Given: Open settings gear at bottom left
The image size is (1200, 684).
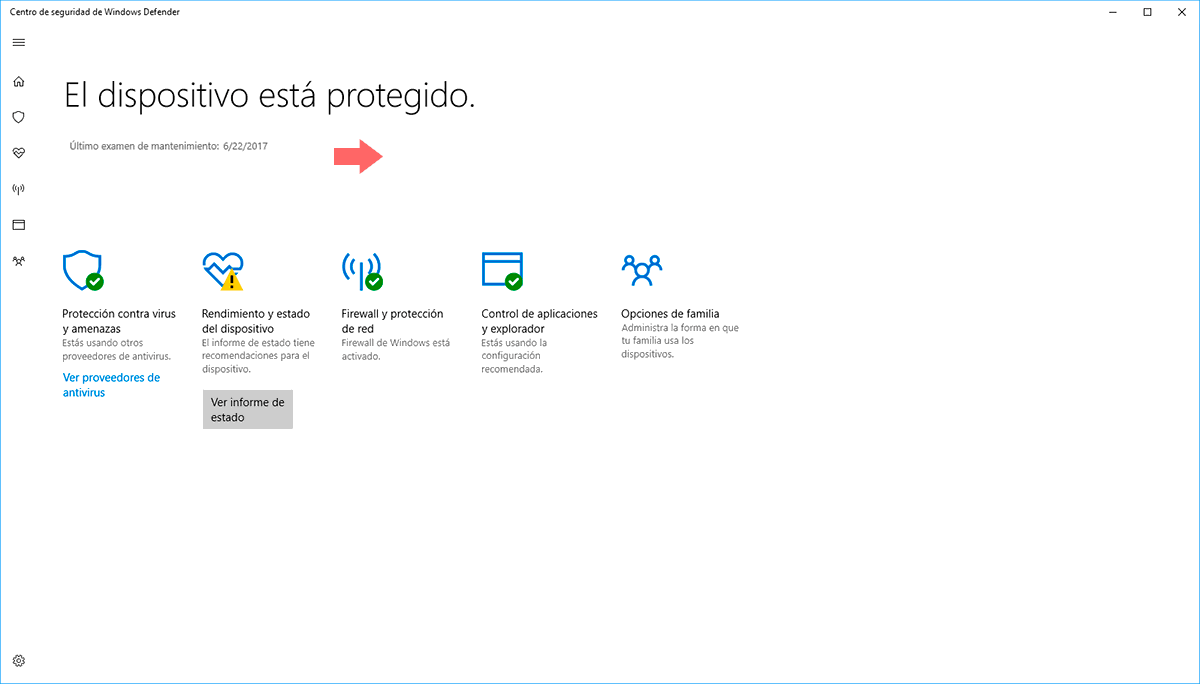Looking at the screenshot, I should pos(18,661).
